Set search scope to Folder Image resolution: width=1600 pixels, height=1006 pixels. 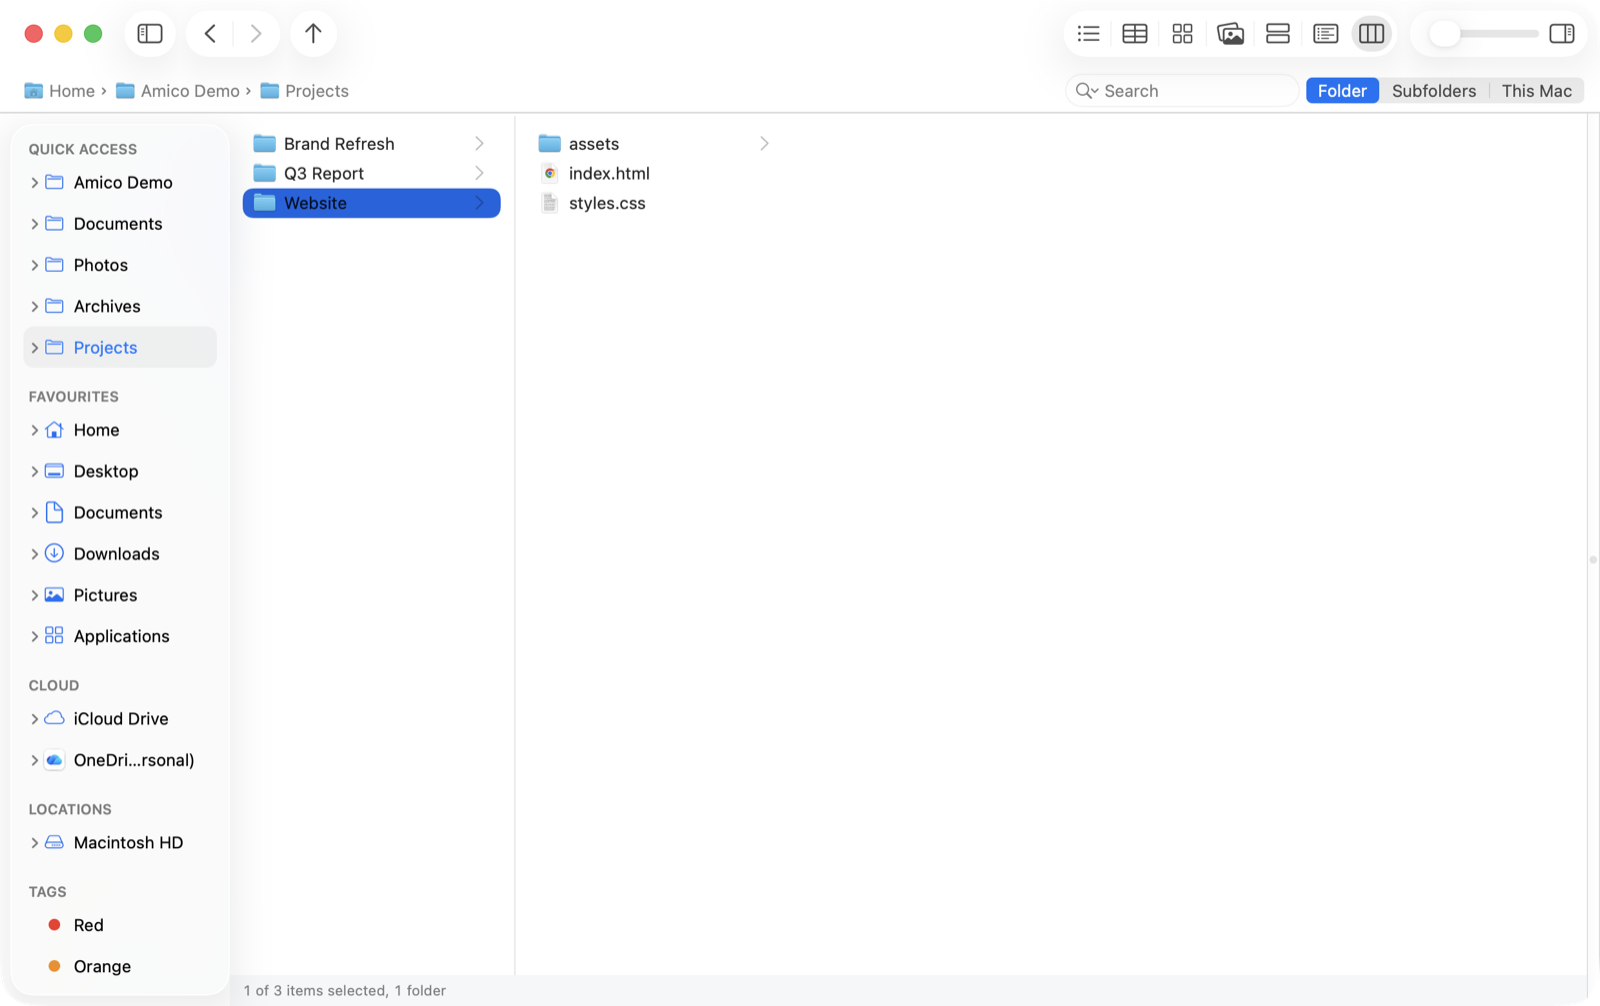click(1342, 91)
